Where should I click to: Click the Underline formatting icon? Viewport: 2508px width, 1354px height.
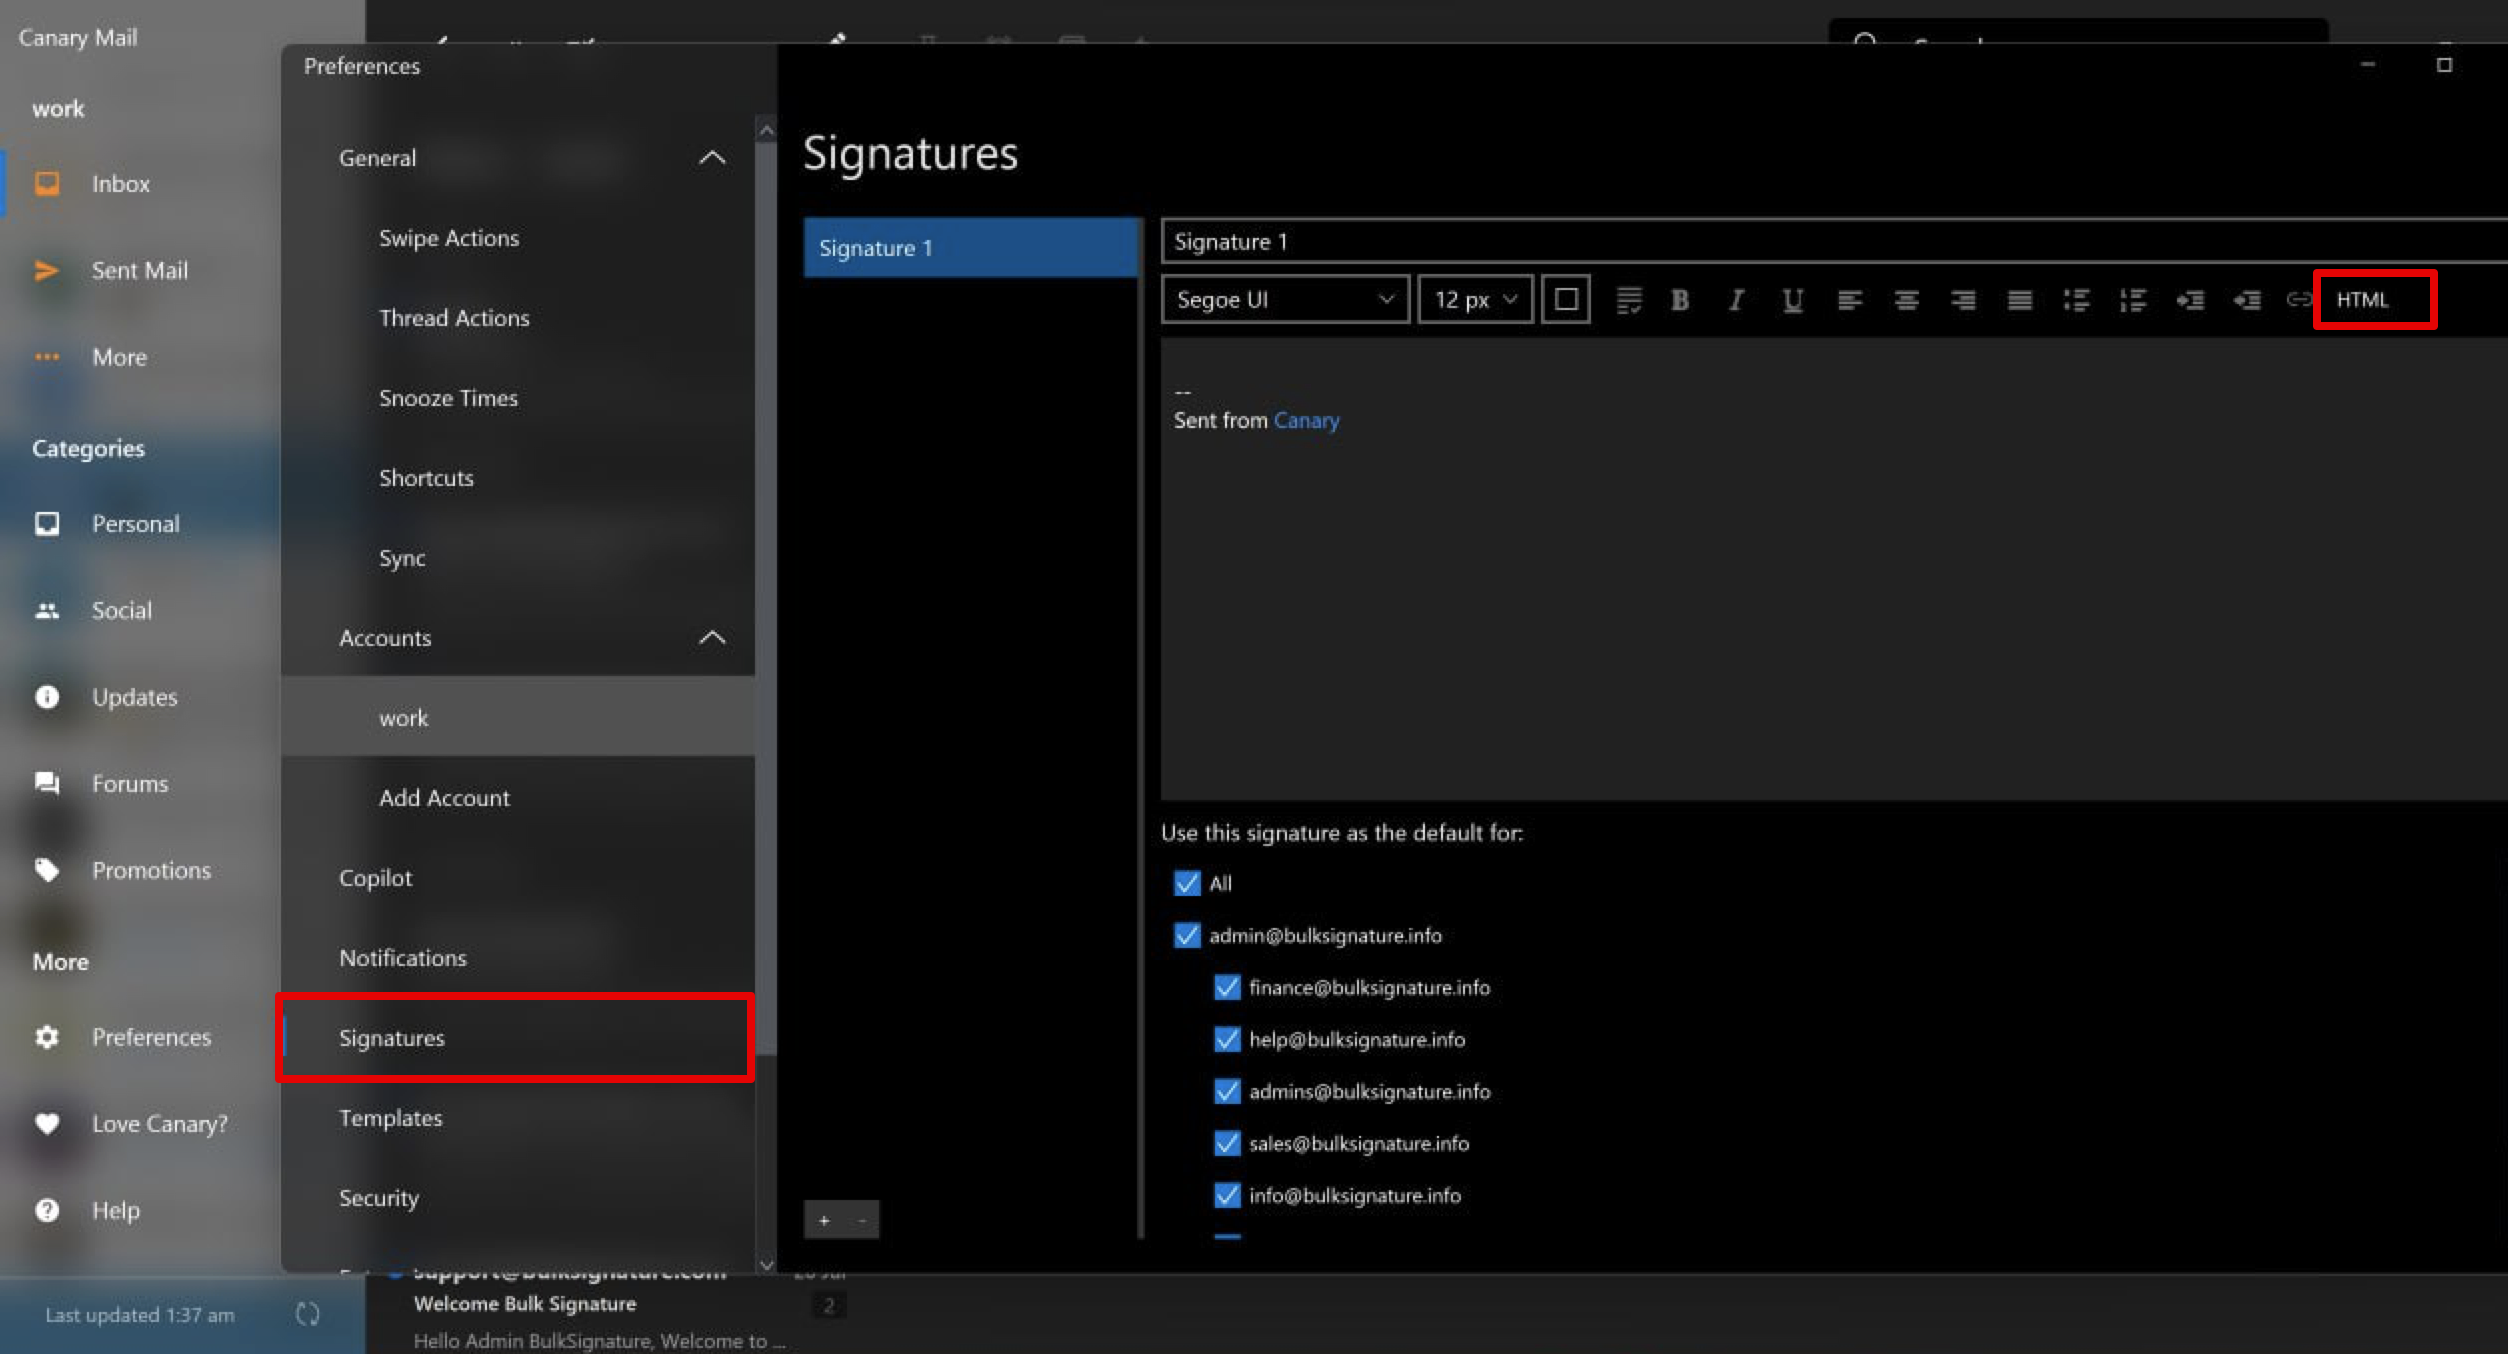pos(1793,298)
